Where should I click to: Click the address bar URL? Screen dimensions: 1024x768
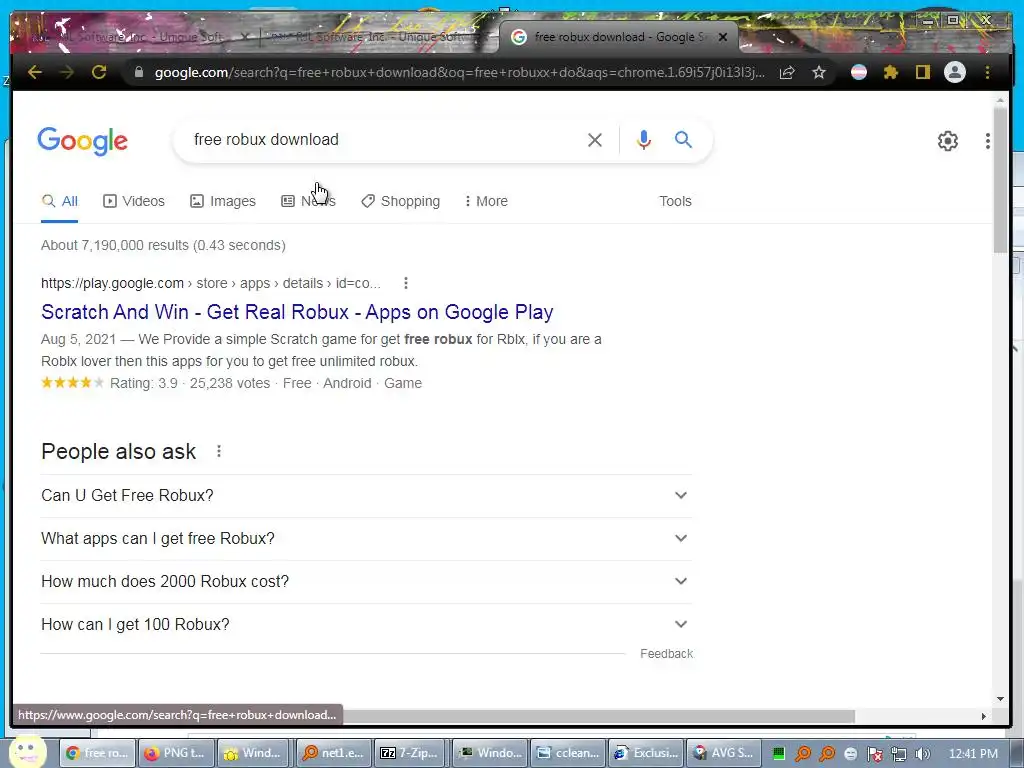click(459, 72)
